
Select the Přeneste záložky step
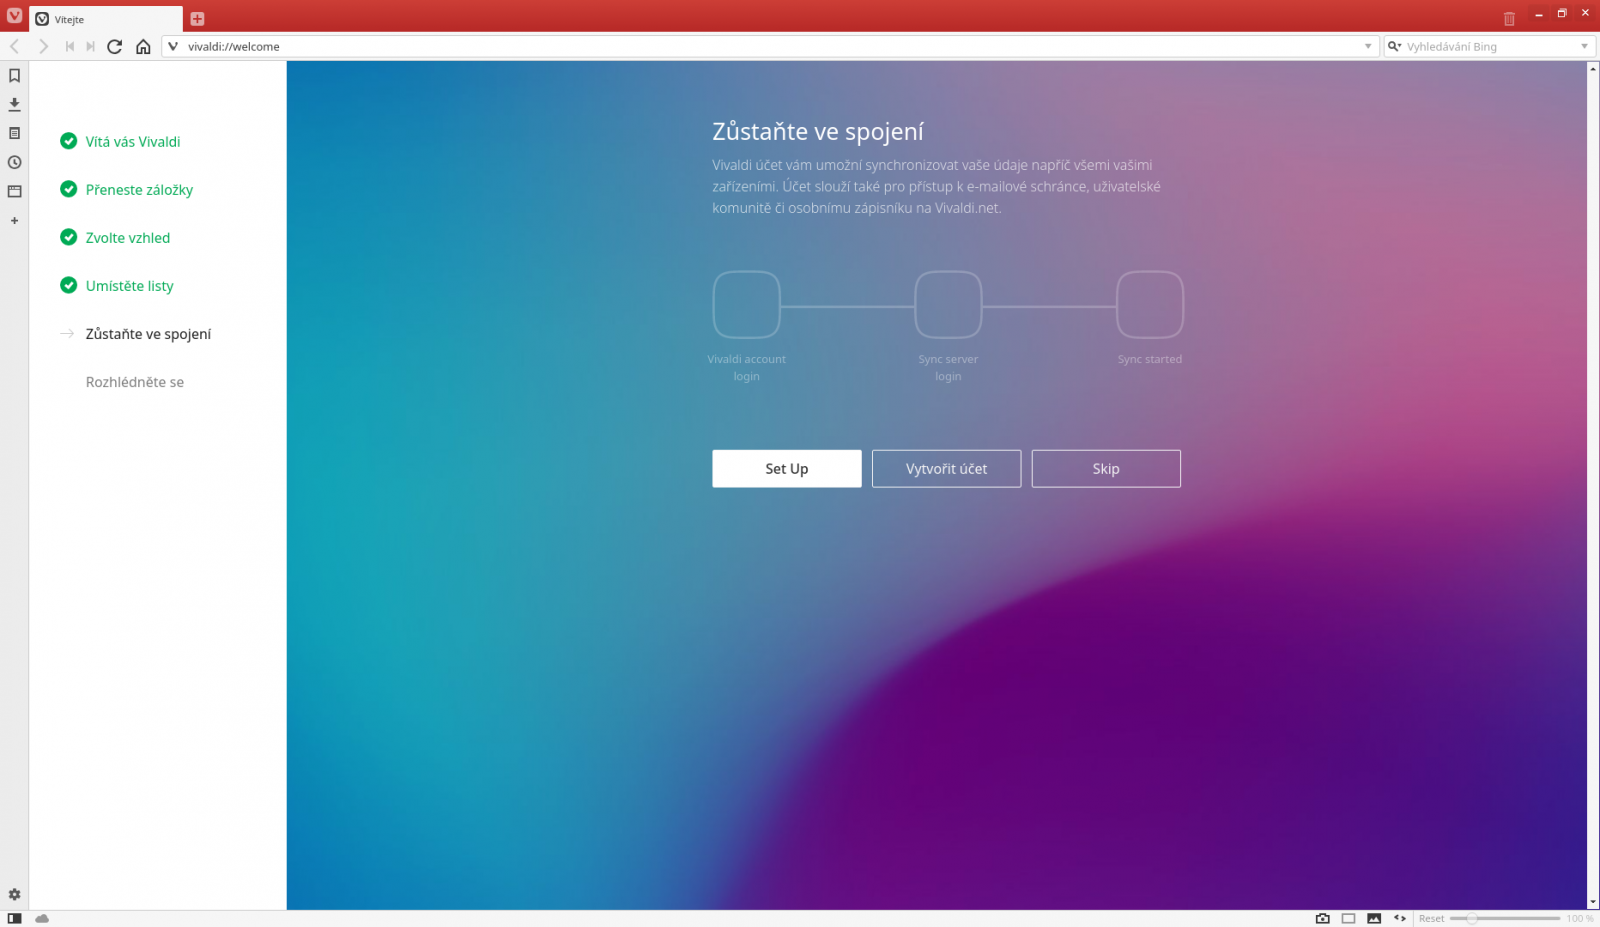click(139, 189)
